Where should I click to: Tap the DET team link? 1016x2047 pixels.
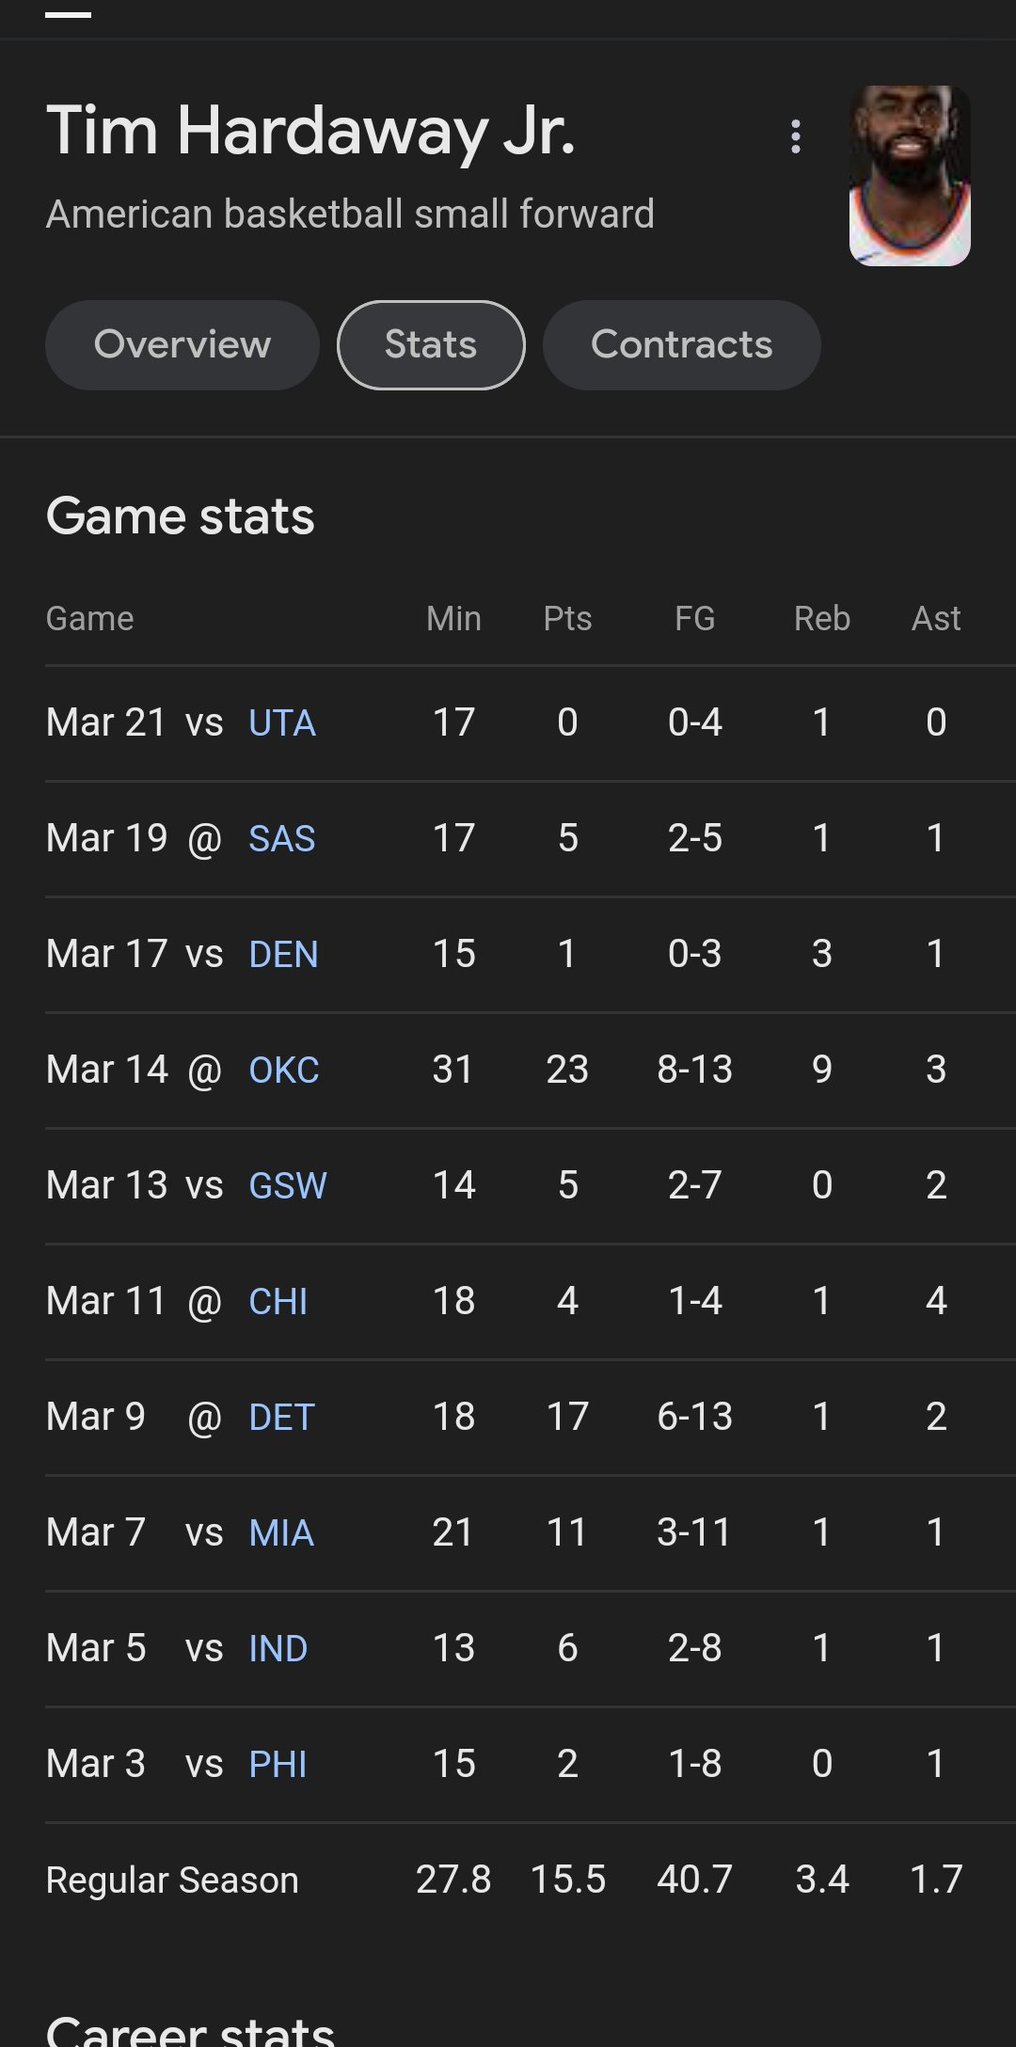pyautogui.click(x=282, y=1417)
